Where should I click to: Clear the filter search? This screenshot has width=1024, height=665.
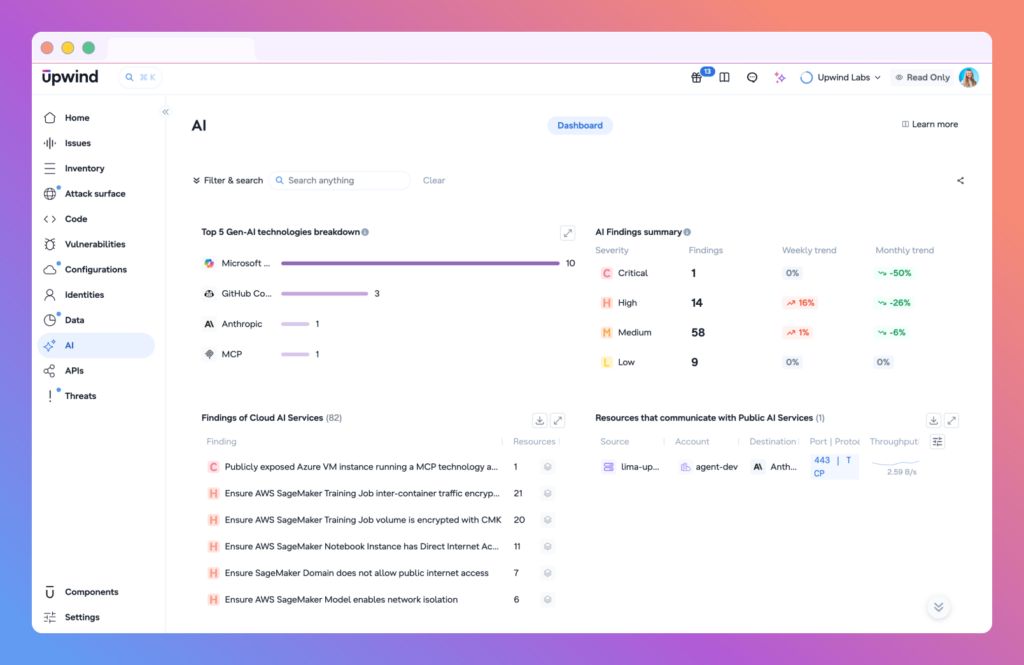[x=434, y=180]
